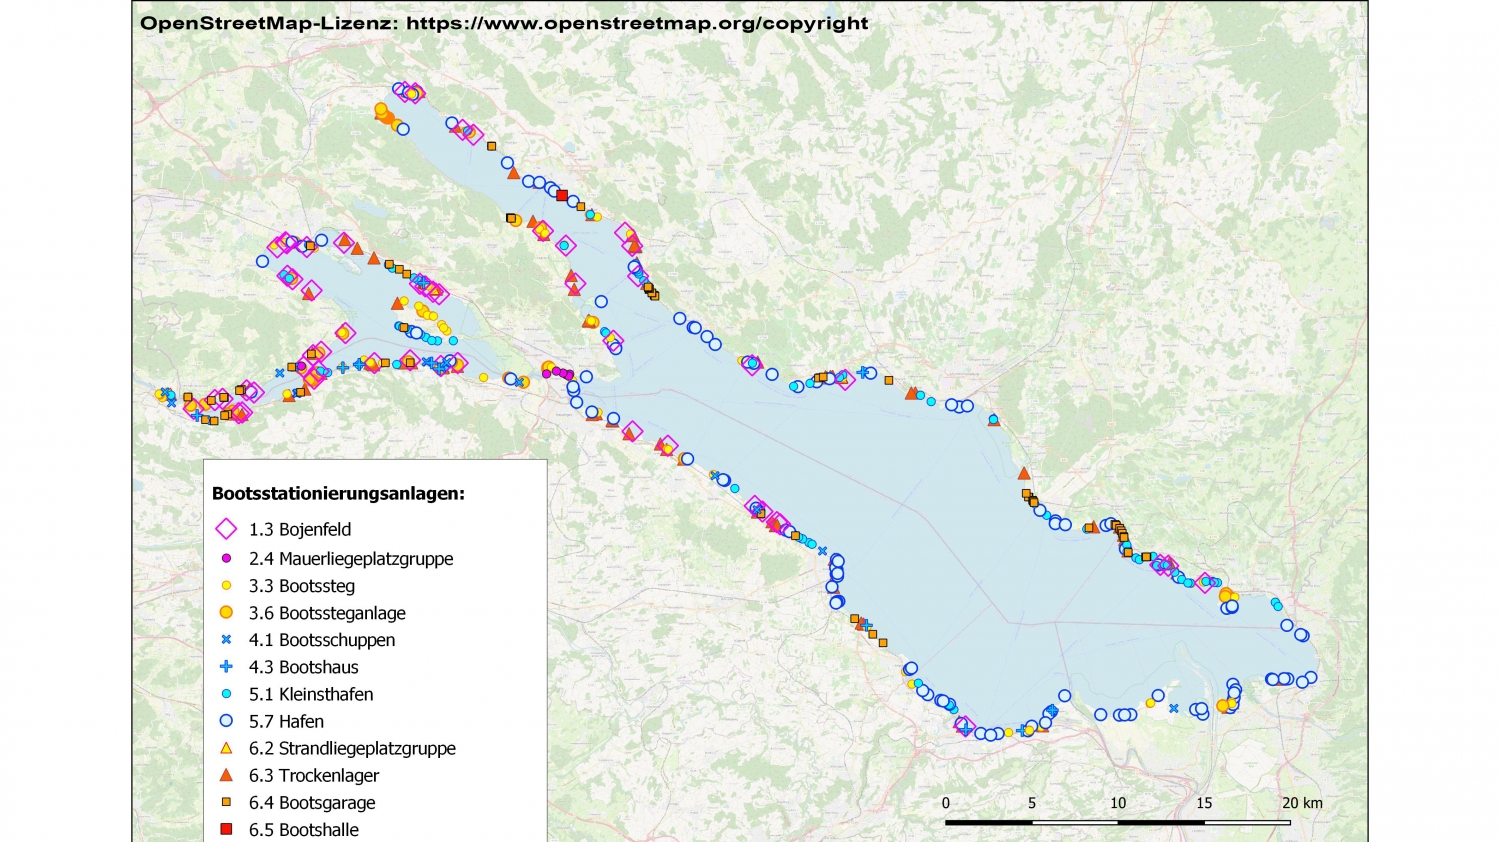Image resolution: width=1500 pixels, height=842 pixels.
Task: Click the small yellow Bootssteg legend dot
Action: 226,585
